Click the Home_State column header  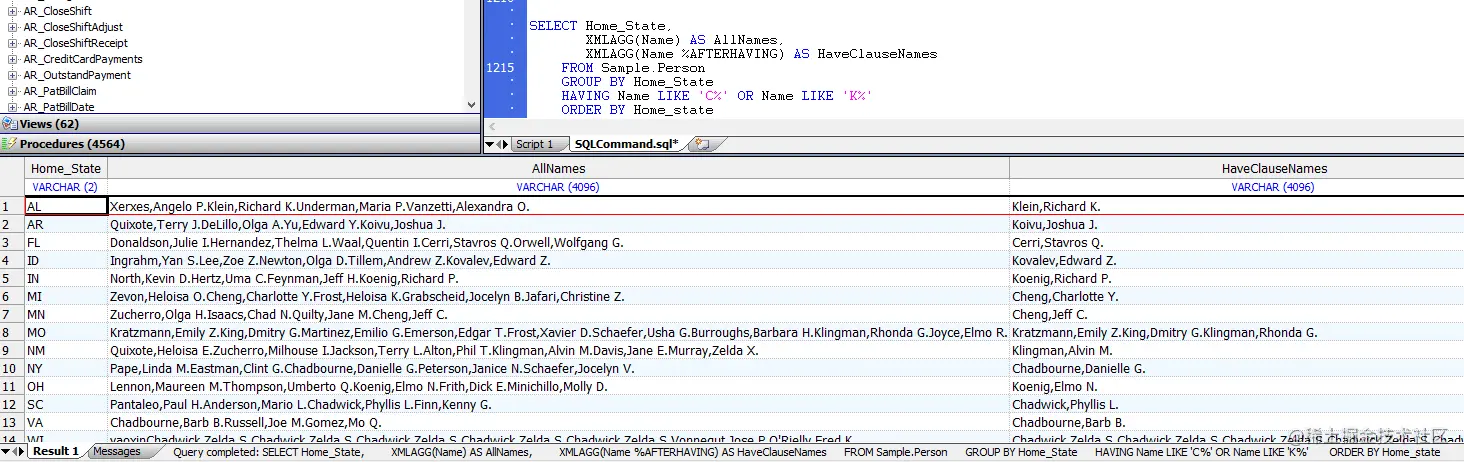click(x=66, y=169)
